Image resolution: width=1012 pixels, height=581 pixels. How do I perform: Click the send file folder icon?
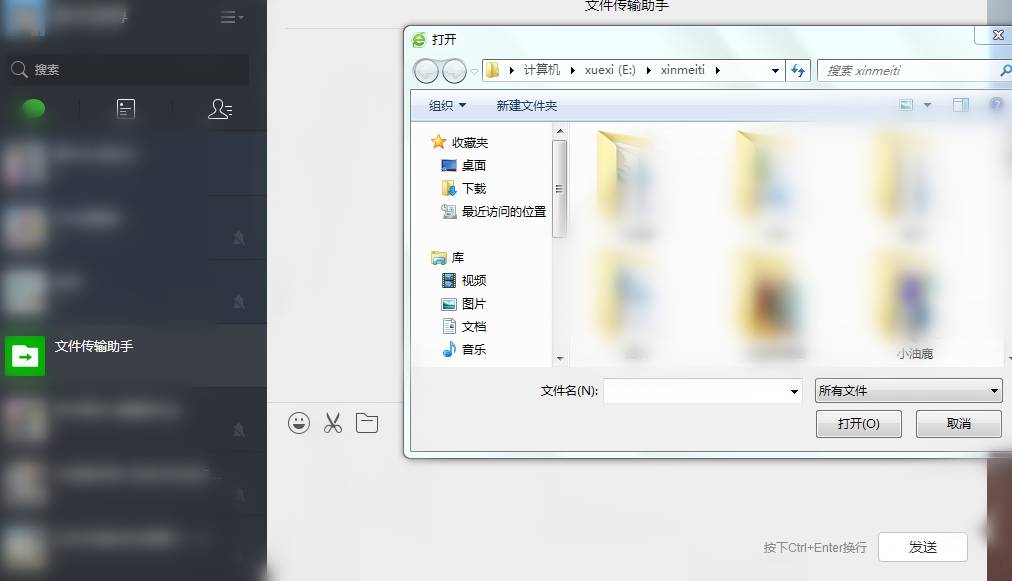367,423
